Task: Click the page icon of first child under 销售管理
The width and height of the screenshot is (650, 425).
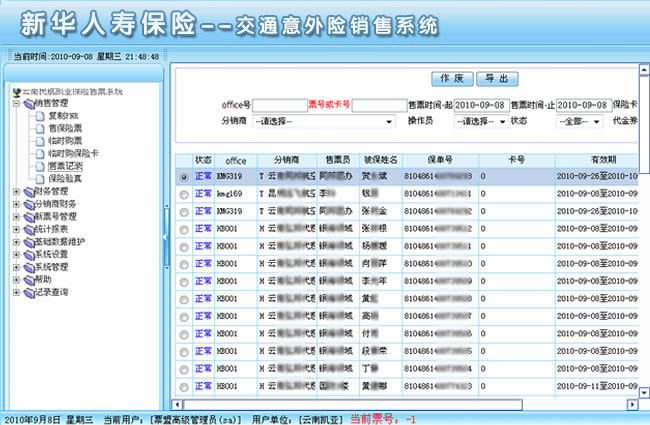Action: (x=40, y=116)
